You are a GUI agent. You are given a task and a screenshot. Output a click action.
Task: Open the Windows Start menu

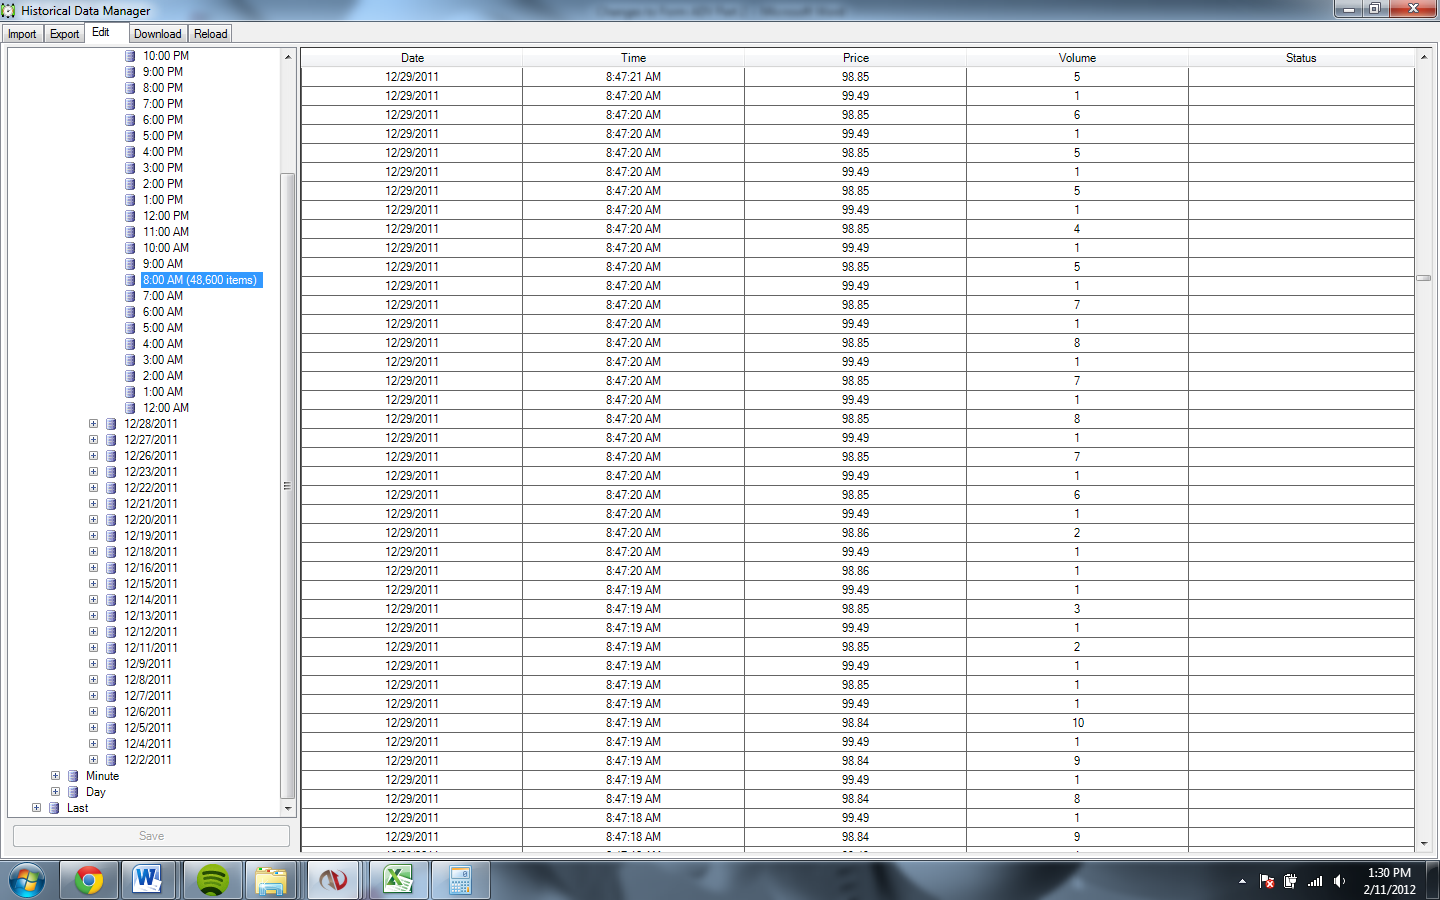click(27, 881)
